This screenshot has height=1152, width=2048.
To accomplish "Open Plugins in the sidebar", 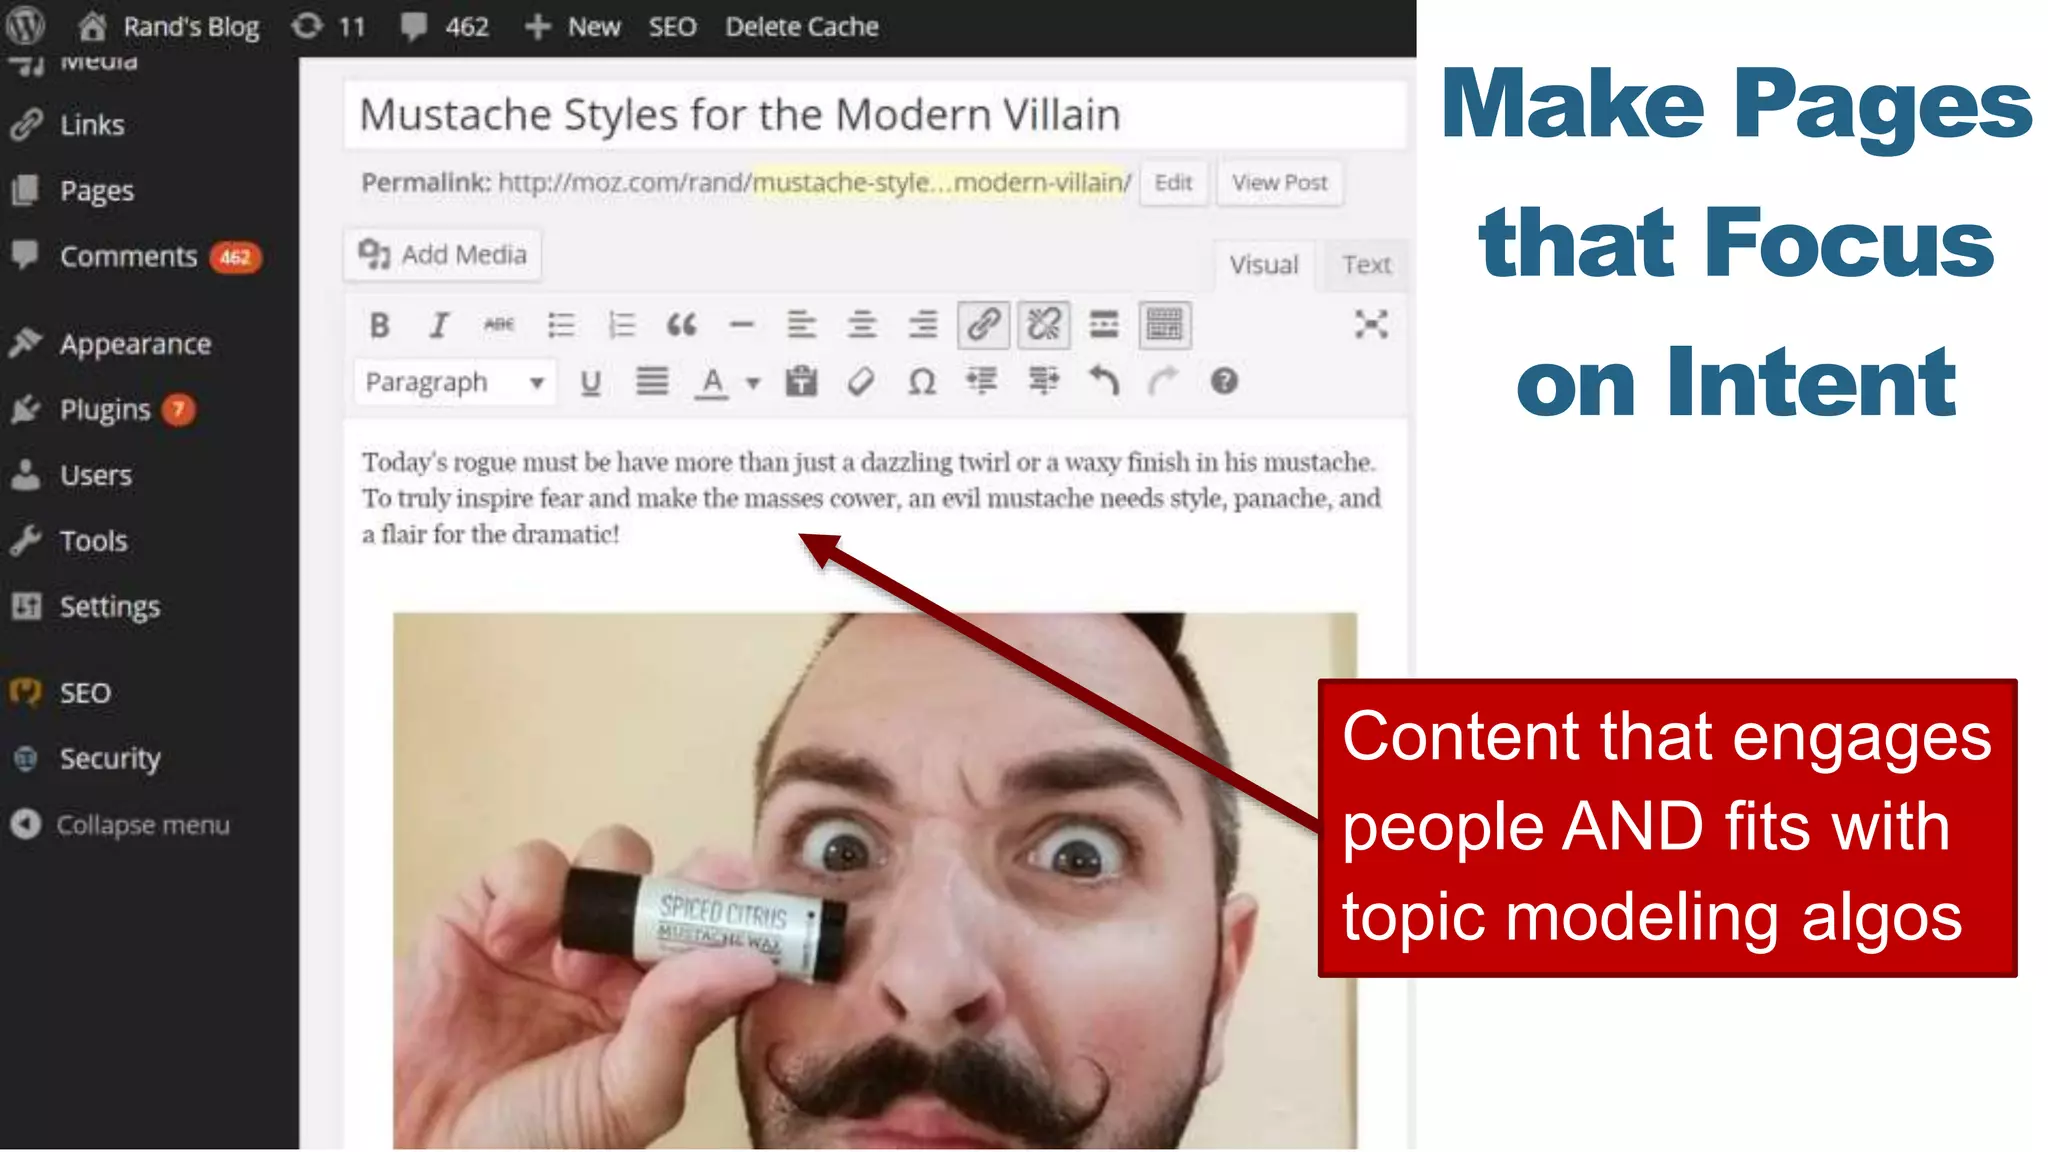I will [x=104, y=410].
